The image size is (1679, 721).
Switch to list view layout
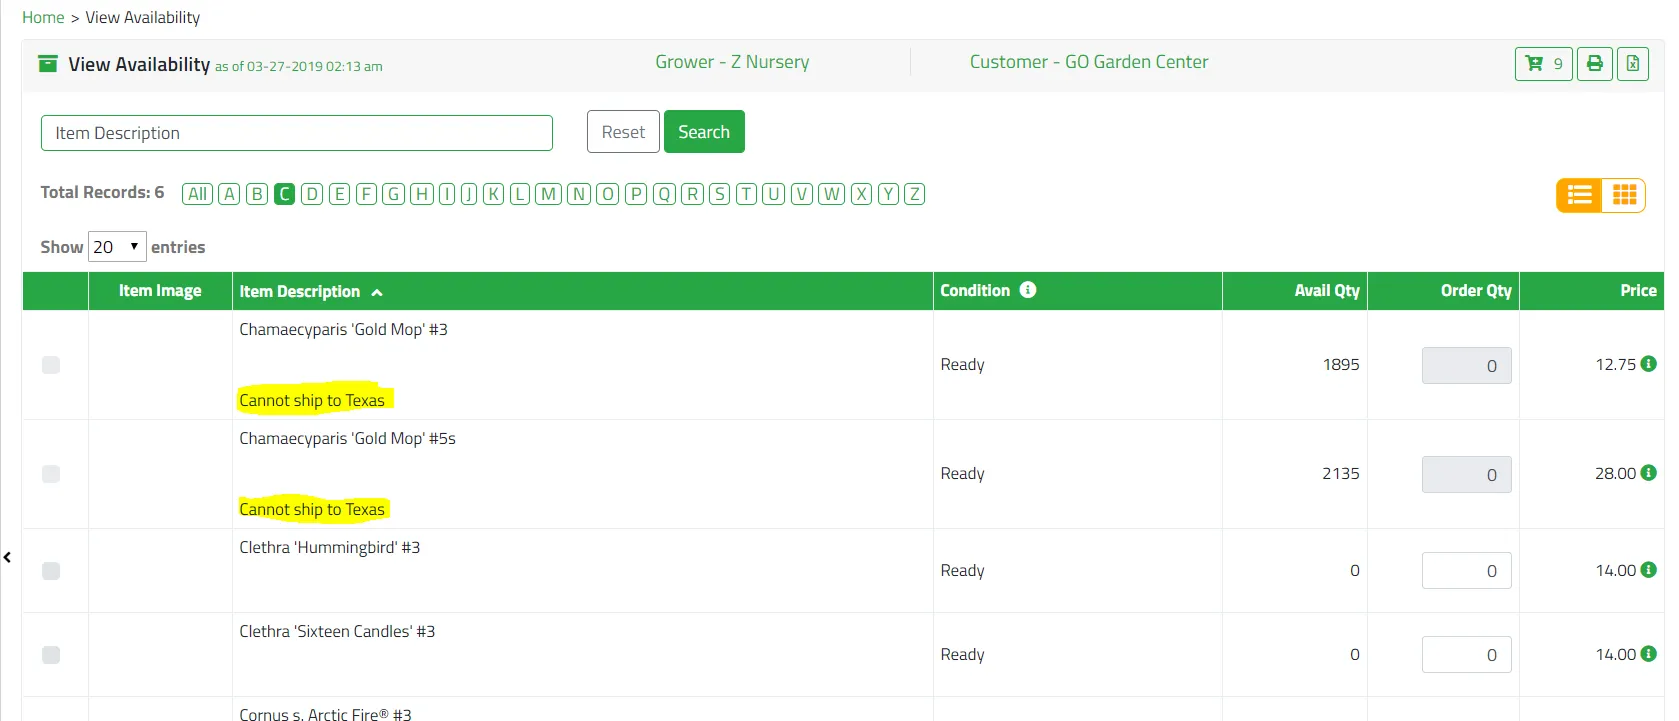coord(1580,195)
